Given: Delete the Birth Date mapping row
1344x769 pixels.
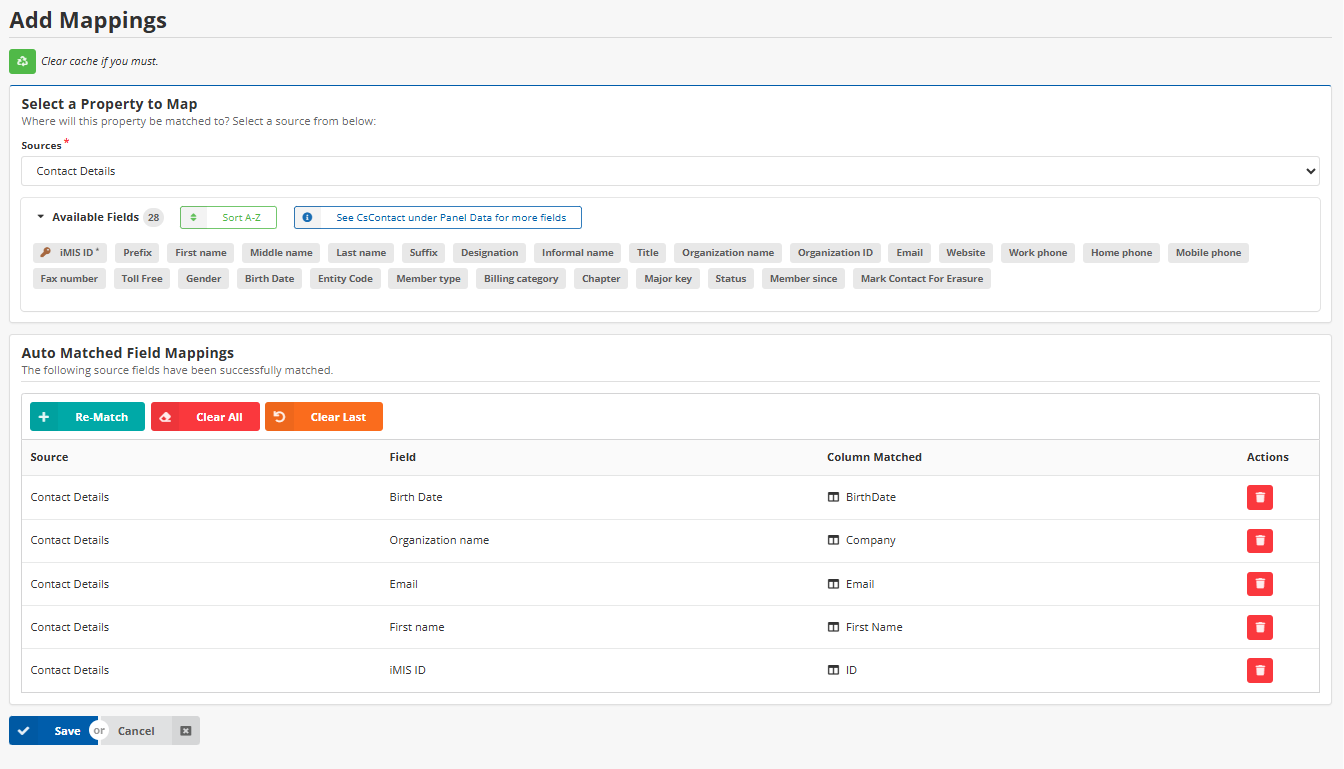Looking at the screenshot, I should (1259, 497).
